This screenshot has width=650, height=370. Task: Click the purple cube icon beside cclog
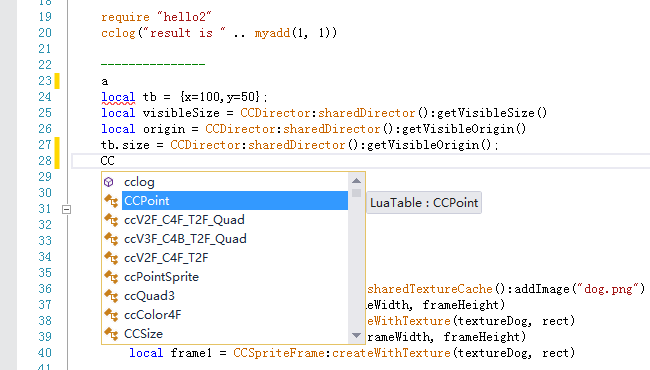[109, 182]
